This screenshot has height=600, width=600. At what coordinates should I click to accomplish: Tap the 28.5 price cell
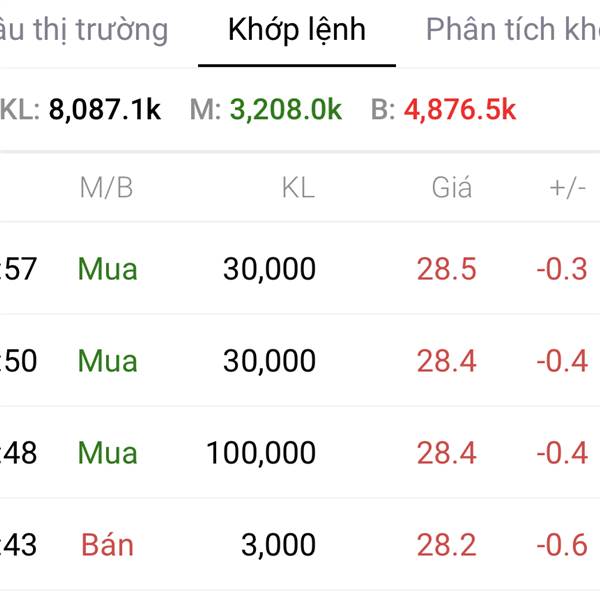447,269
